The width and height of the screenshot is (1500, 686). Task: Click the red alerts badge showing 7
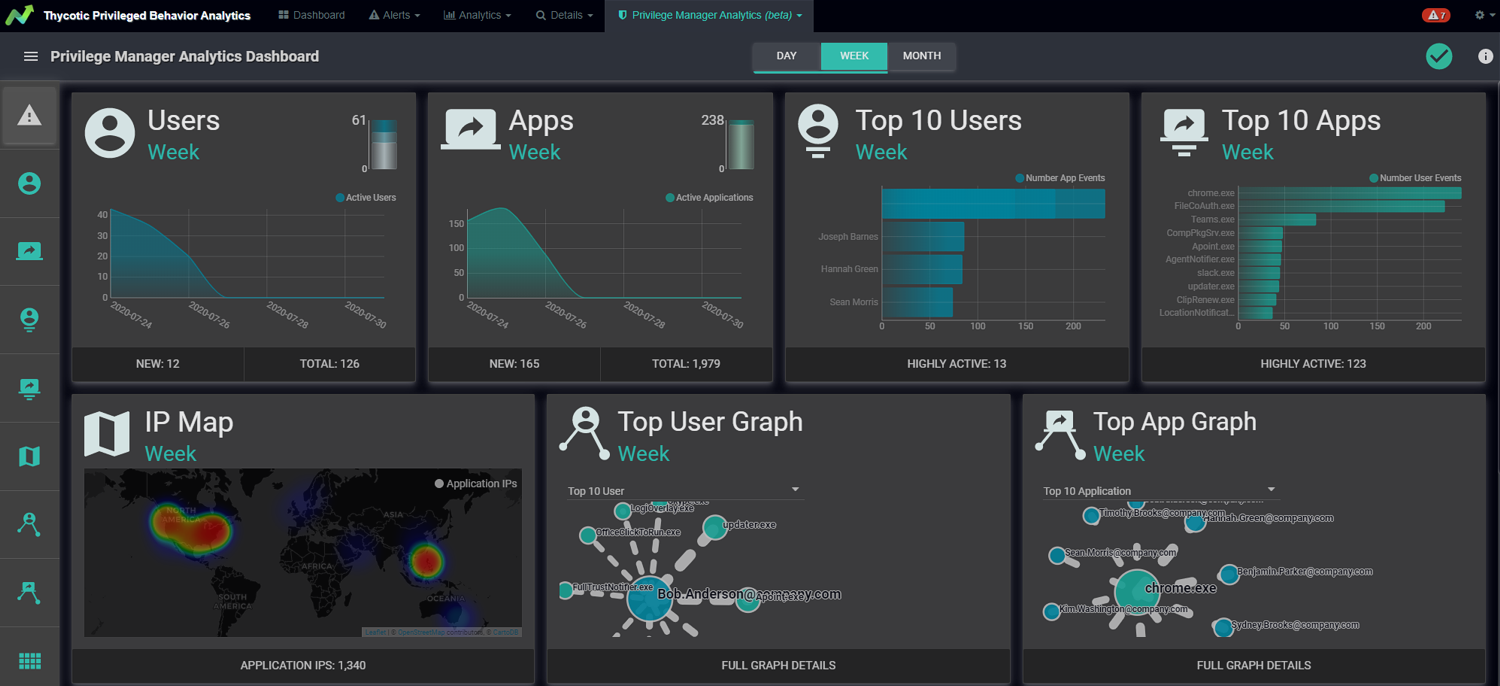pos(1435,15)
